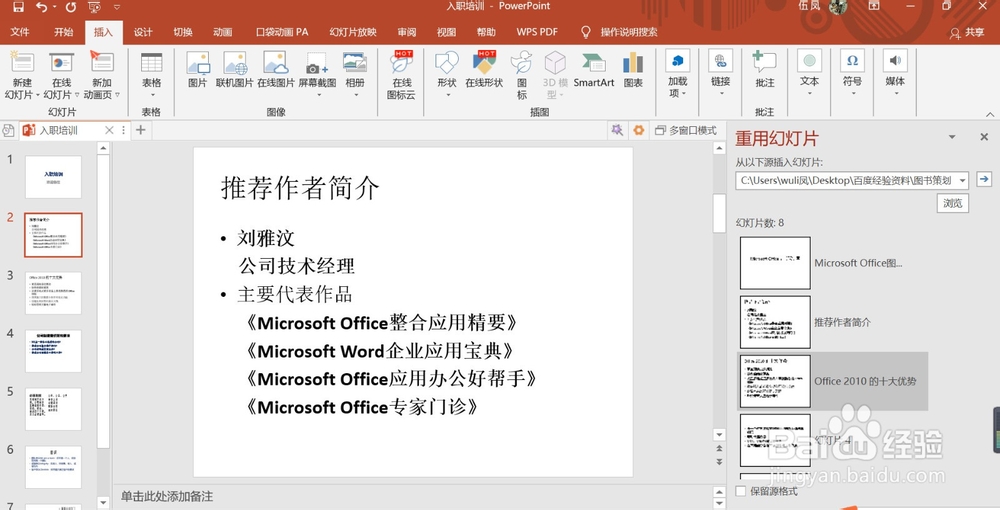Open the 重用幻灯片 pane options arrow

(952, 137)
